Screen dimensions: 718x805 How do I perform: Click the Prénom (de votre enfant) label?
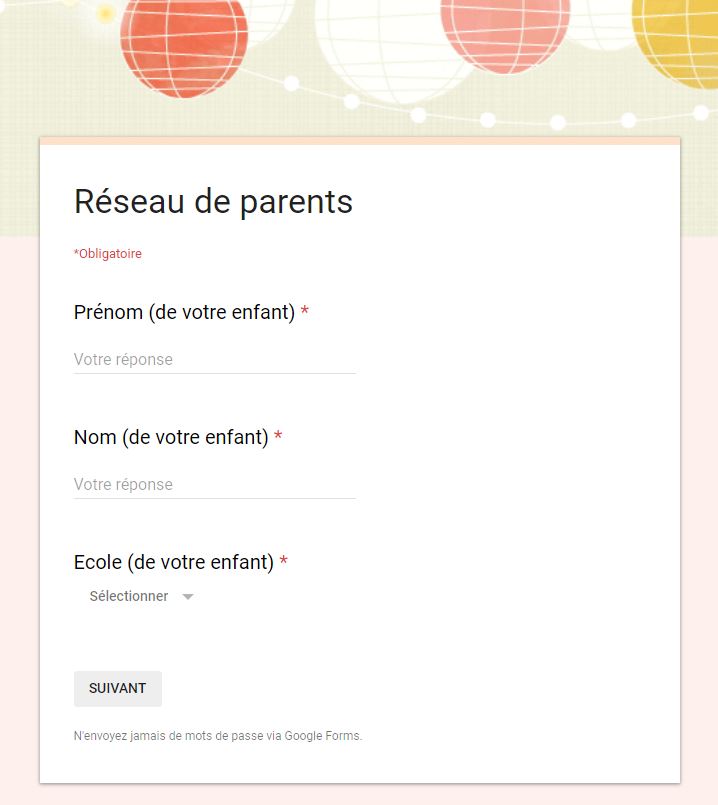point(184,312)
